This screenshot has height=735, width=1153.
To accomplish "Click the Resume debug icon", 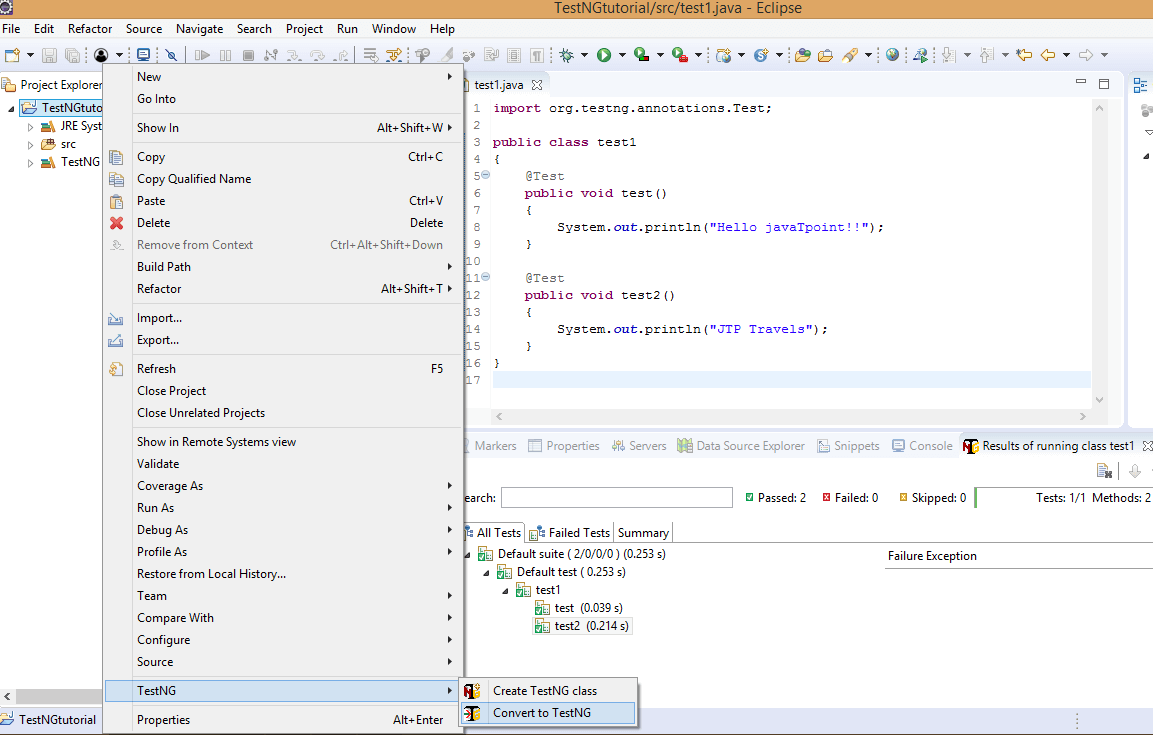I will 202,55.
